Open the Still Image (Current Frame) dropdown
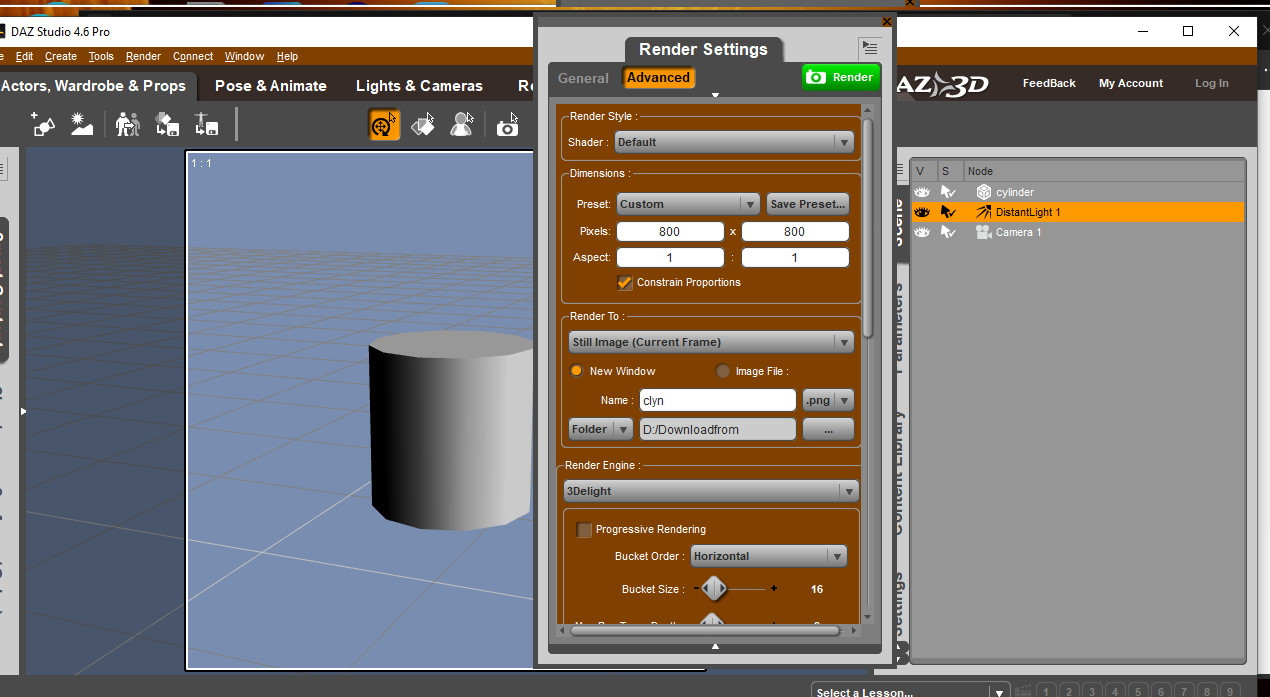This screenshot has height=697, width=1270. (711, 342)
